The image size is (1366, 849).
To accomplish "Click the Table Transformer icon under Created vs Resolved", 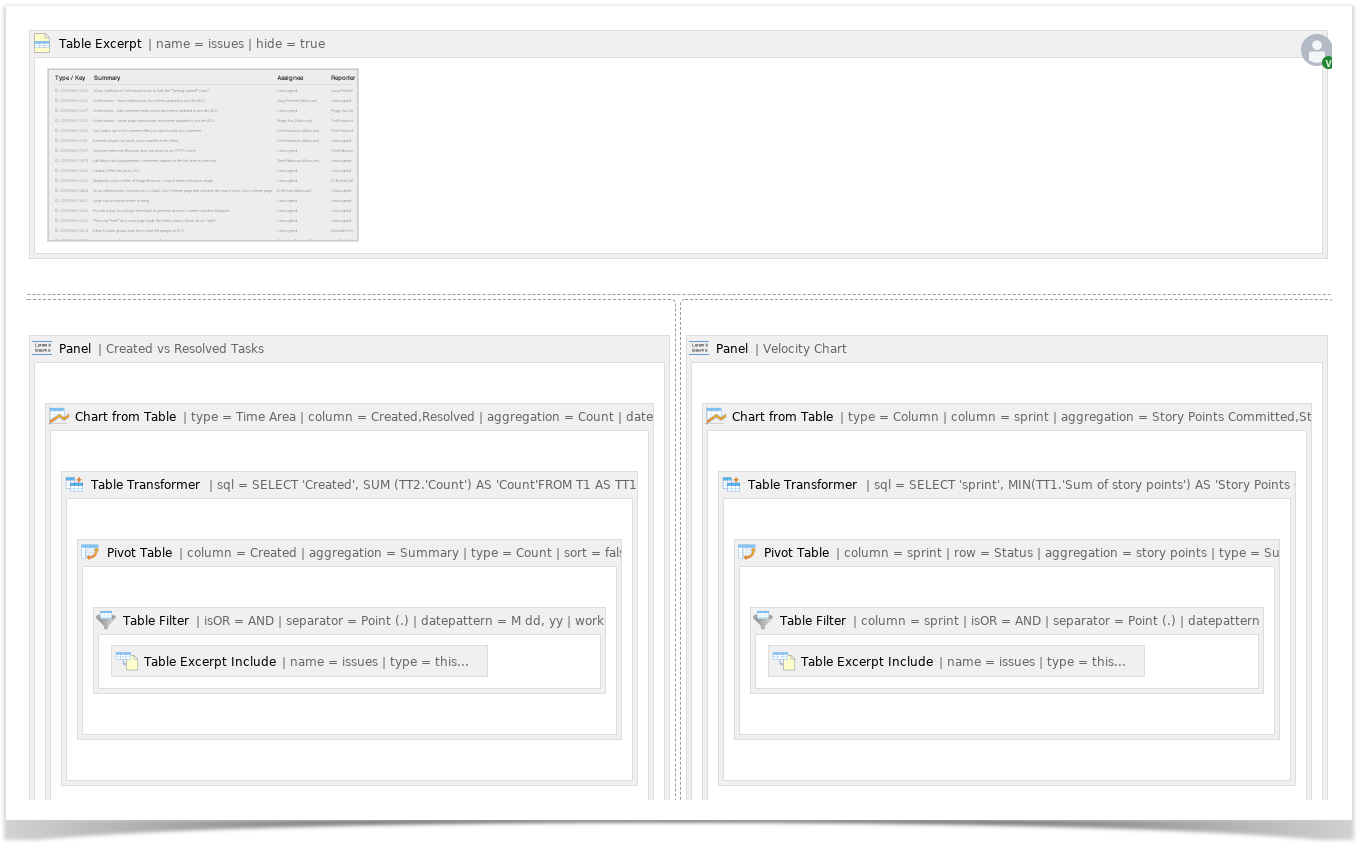I will 75,484.
